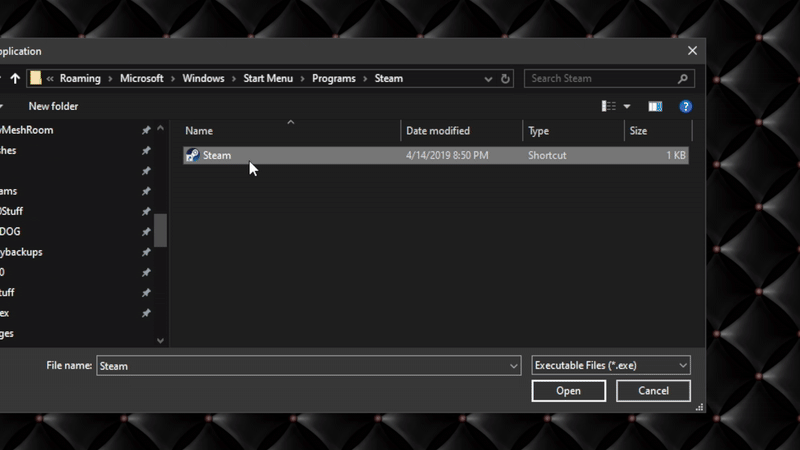Open view options dropdown arrow

627,106
